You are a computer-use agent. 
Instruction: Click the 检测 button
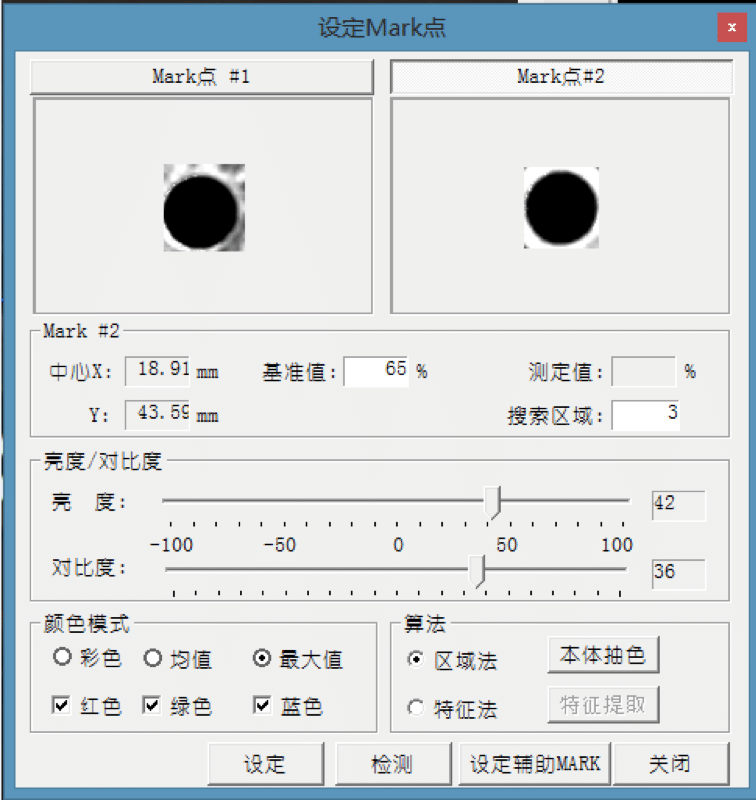(x=392, y=765)
